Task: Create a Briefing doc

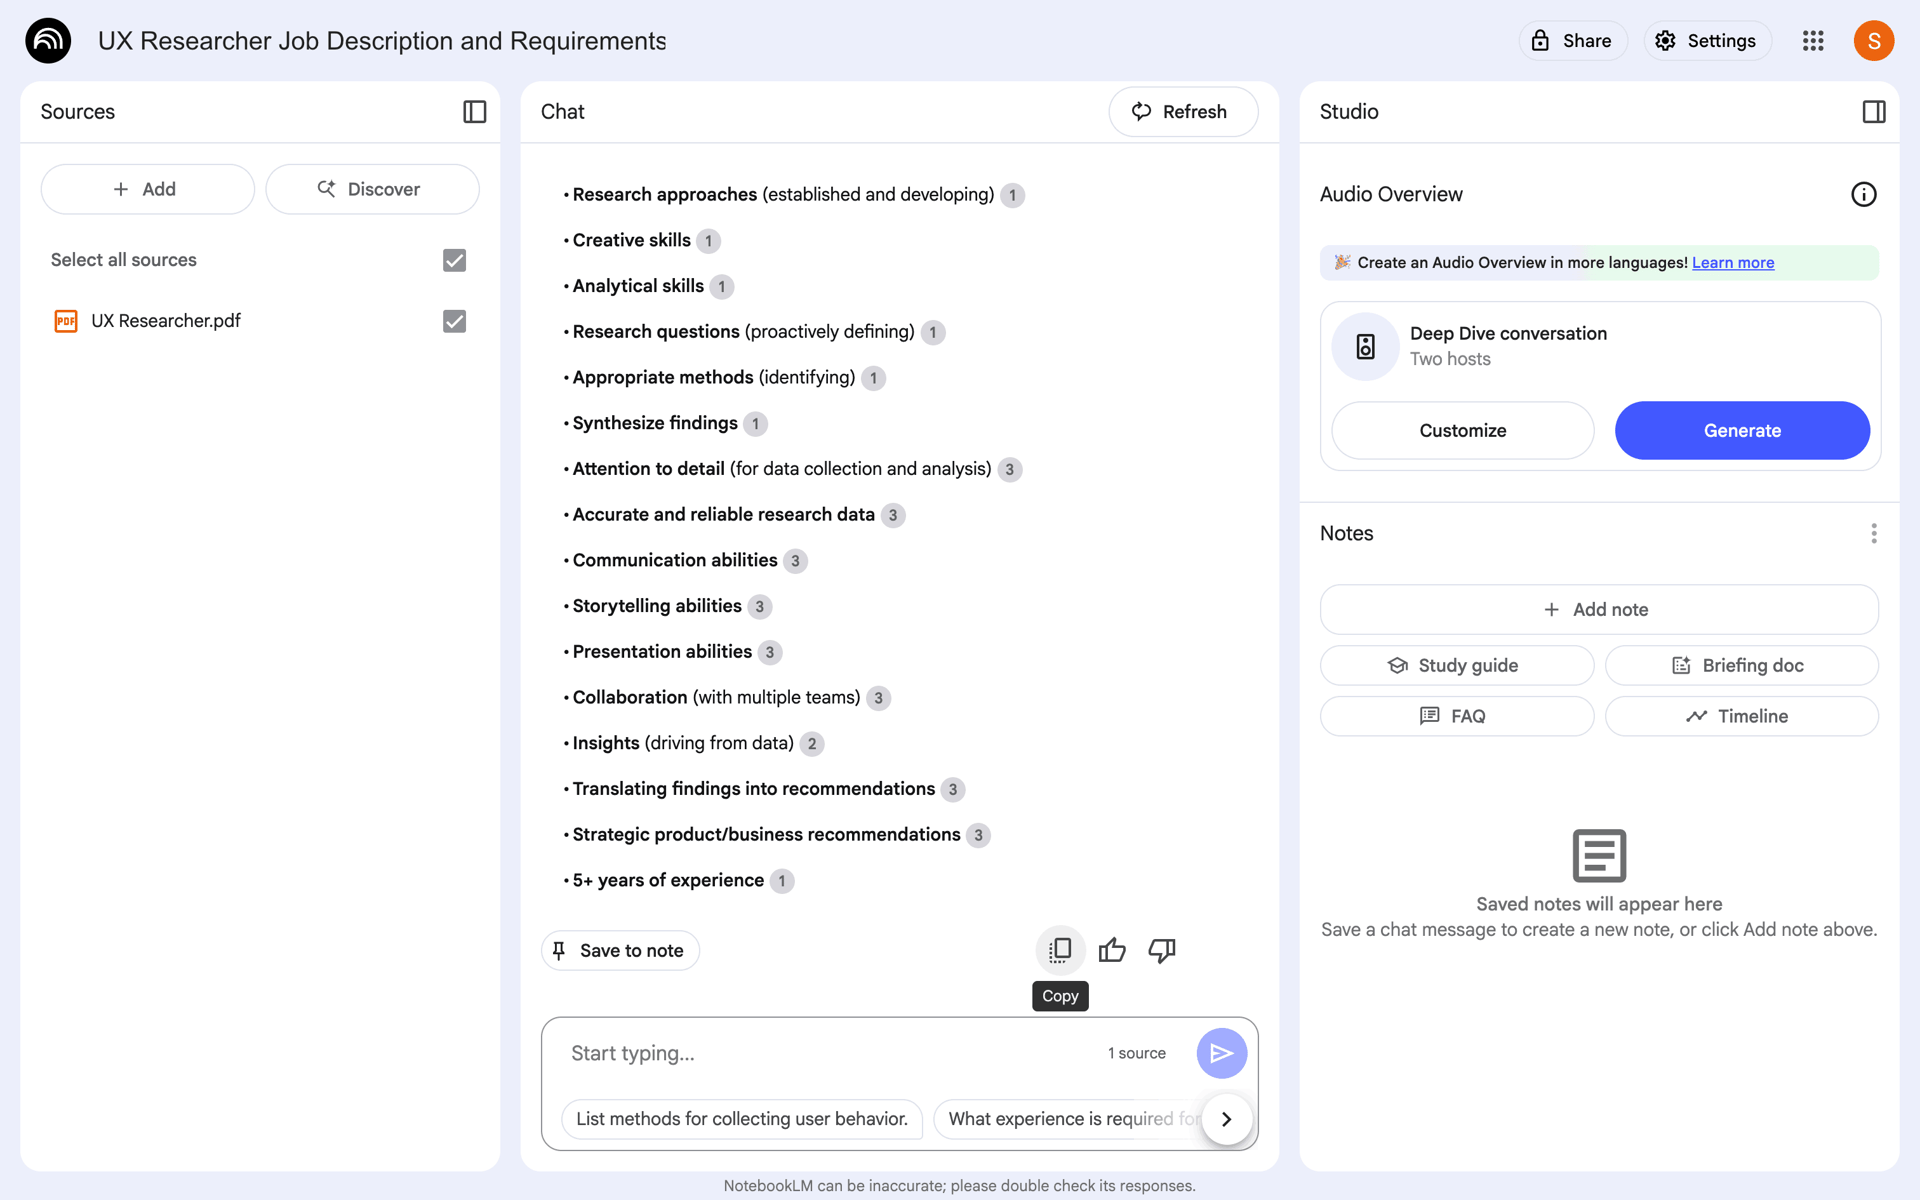Action: point(1742,666)
